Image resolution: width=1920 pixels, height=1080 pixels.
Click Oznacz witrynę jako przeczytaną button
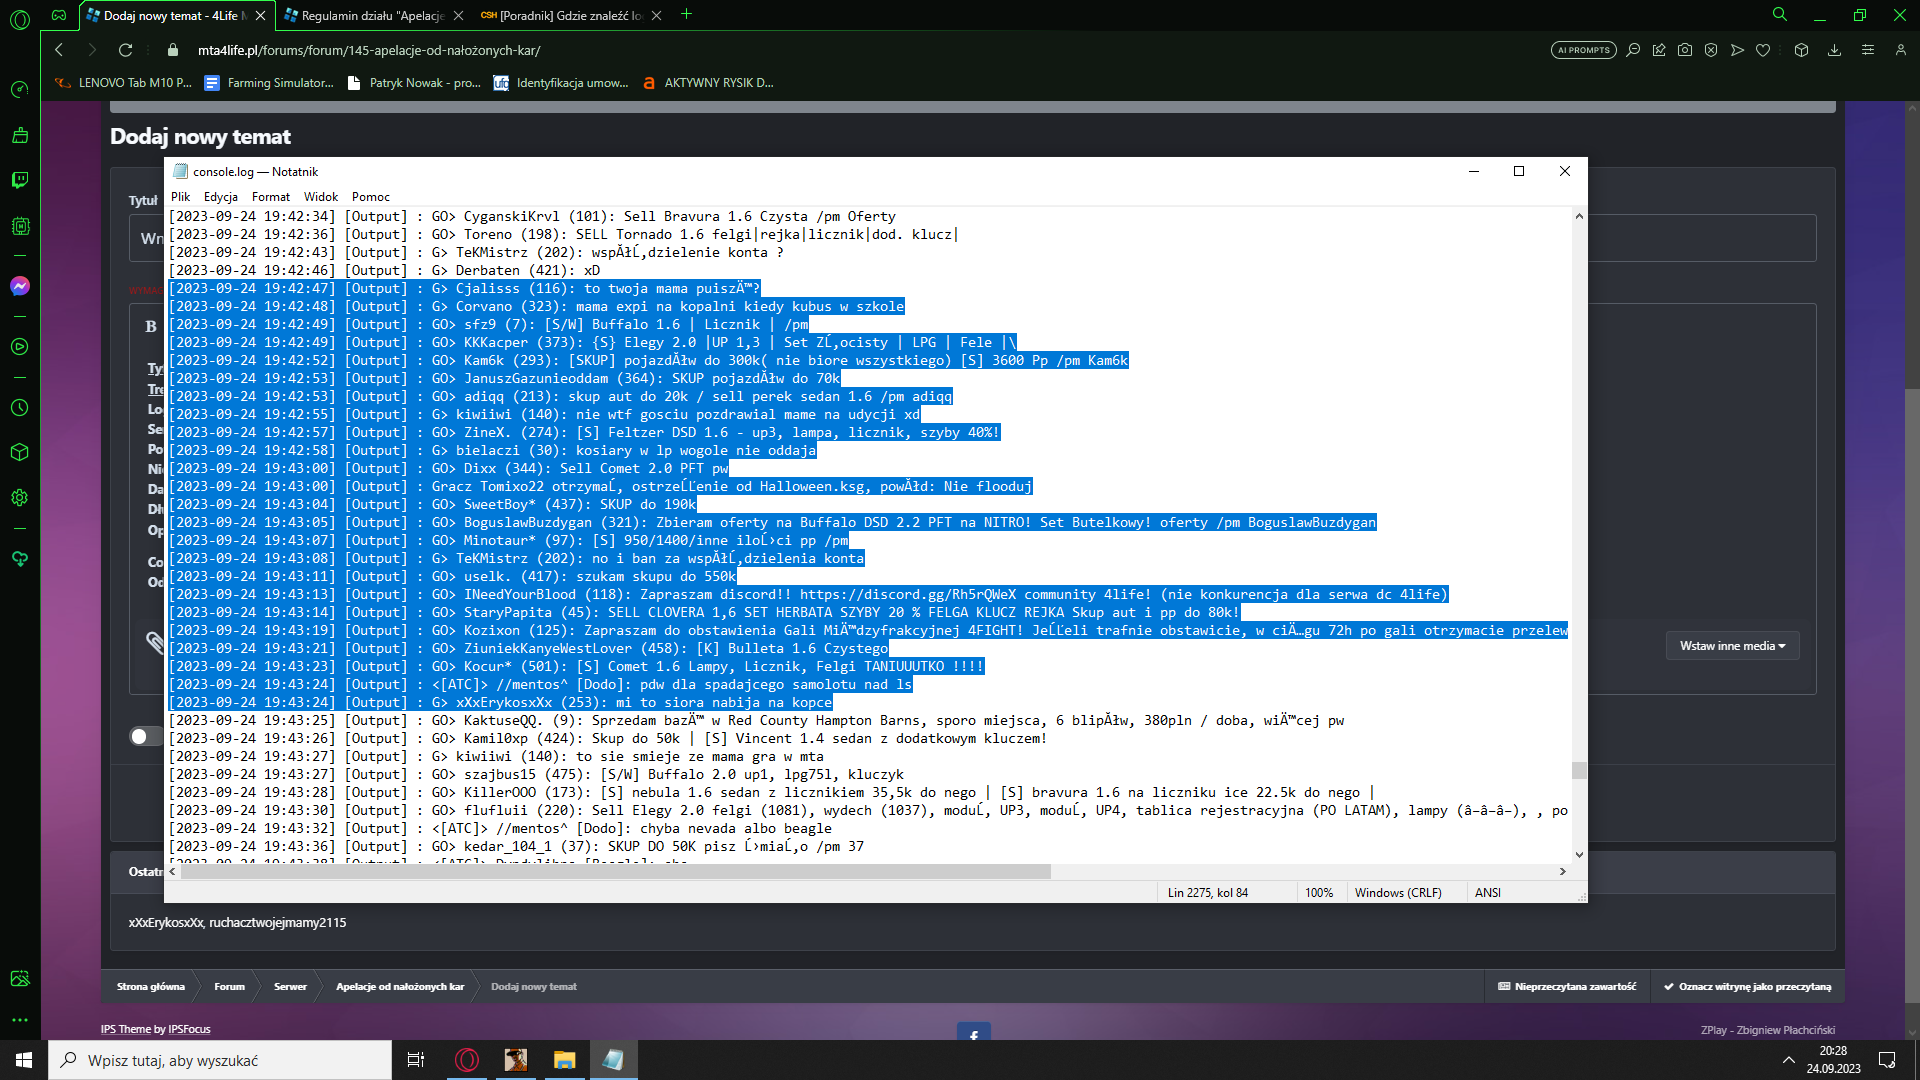1747,987
